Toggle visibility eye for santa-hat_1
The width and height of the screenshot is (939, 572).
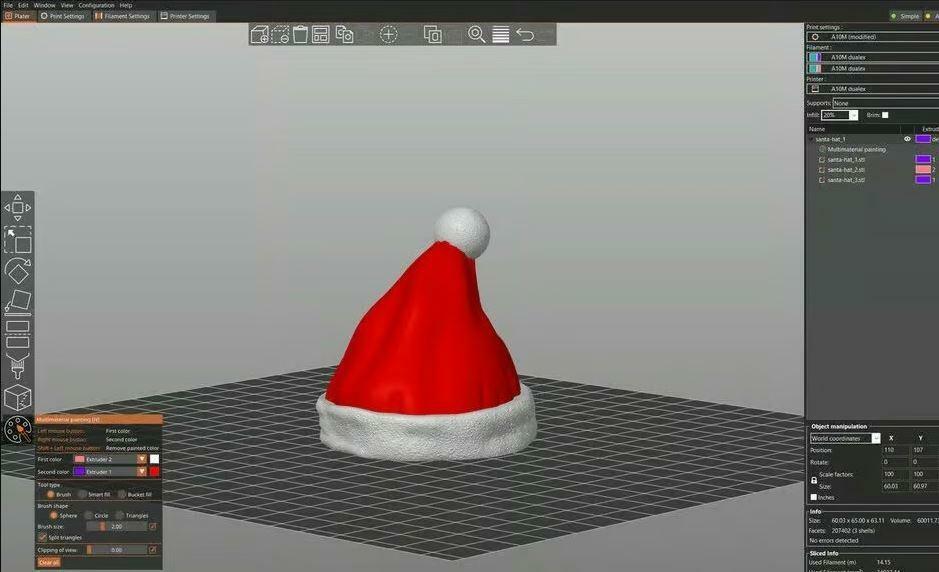[907, 139]
